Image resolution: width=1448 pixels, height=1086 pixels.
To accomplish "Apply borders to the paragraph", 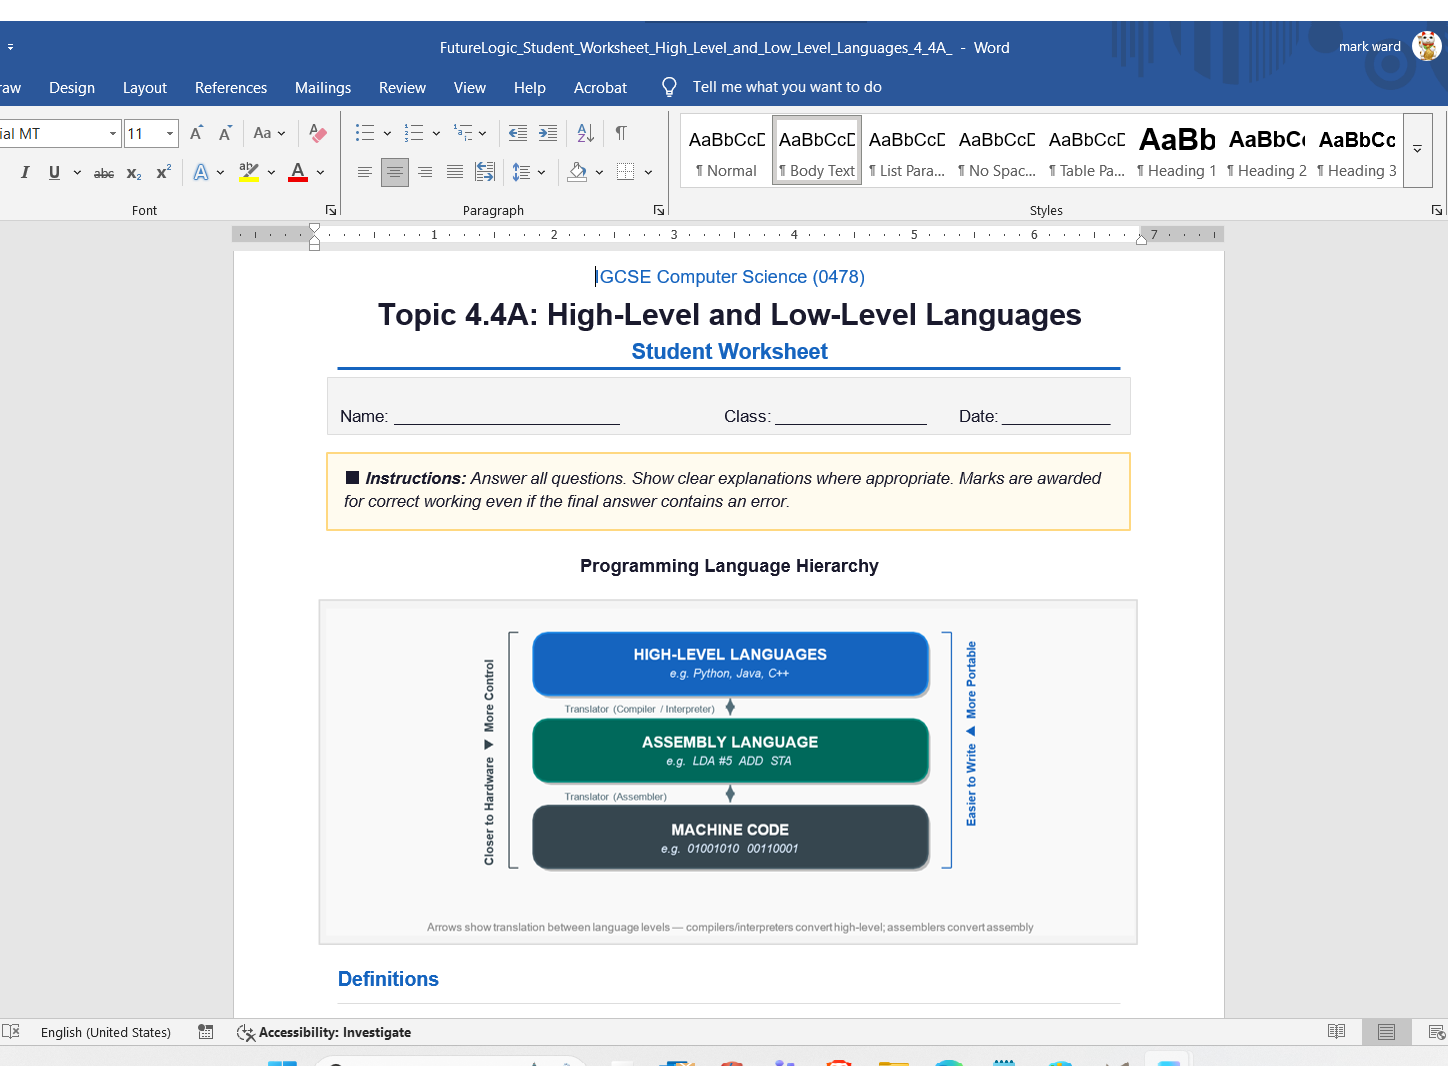I will (626, 172).
